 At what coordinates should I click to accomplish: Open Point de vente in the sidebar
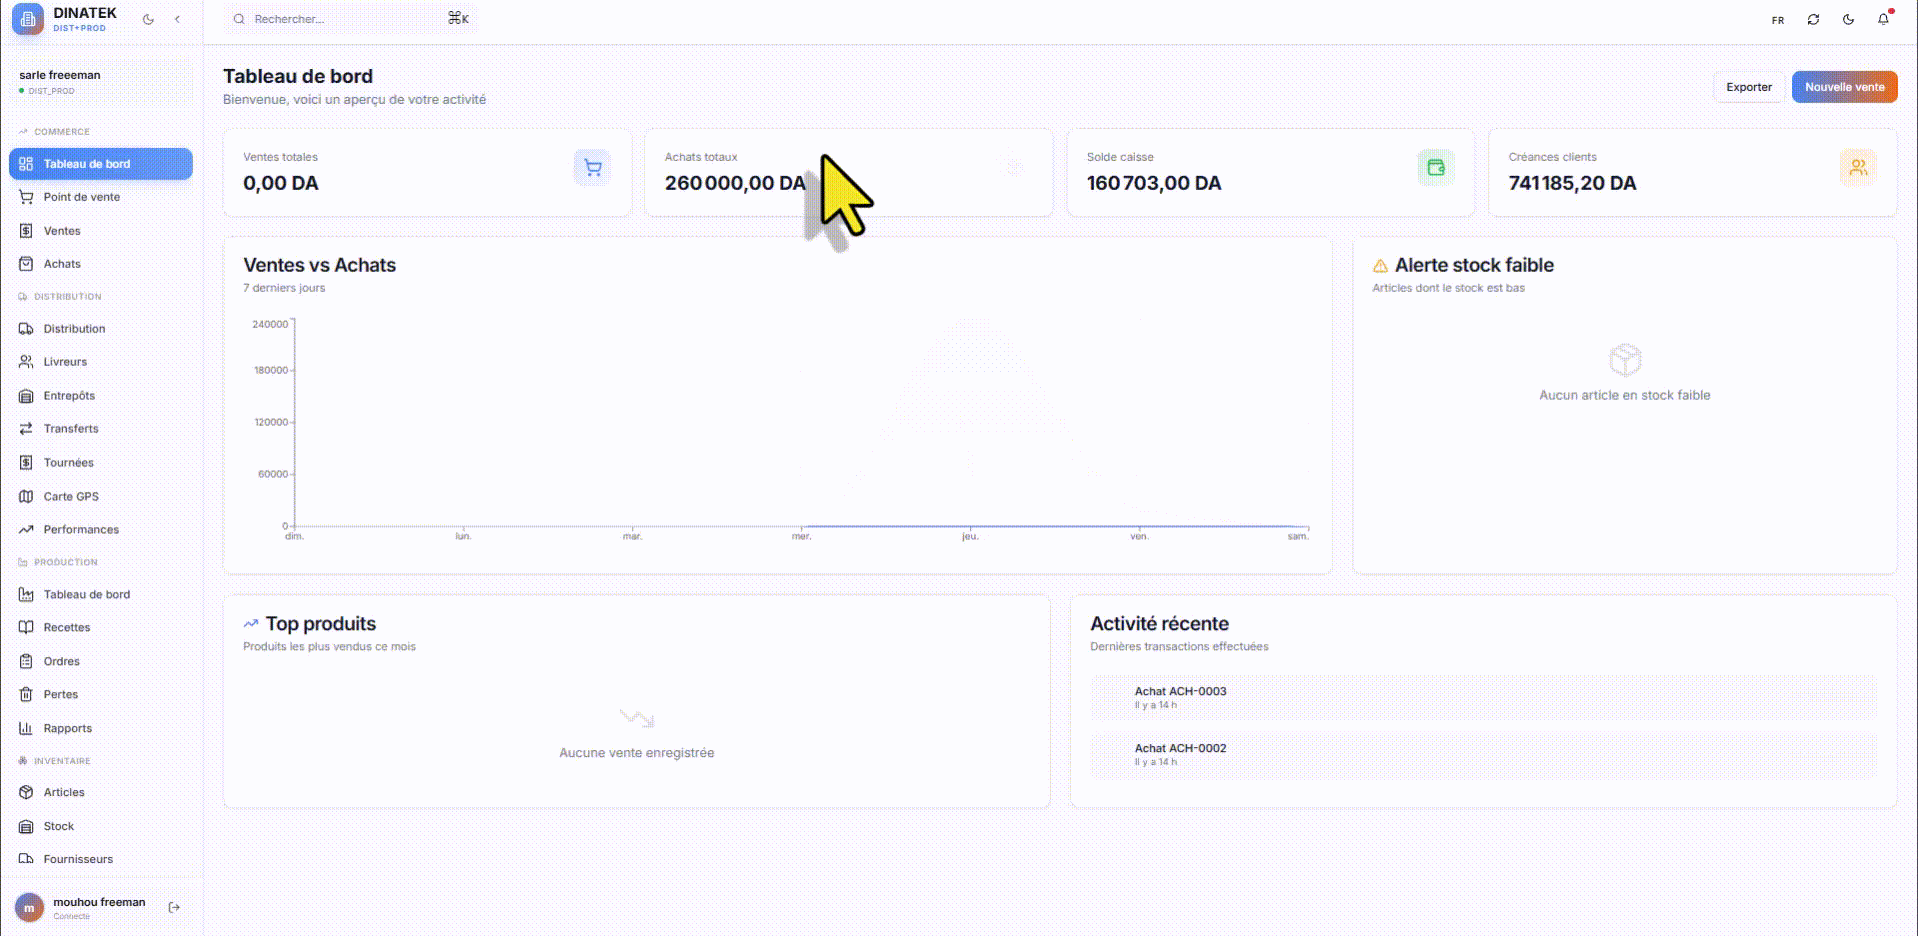tap(81, 197)
